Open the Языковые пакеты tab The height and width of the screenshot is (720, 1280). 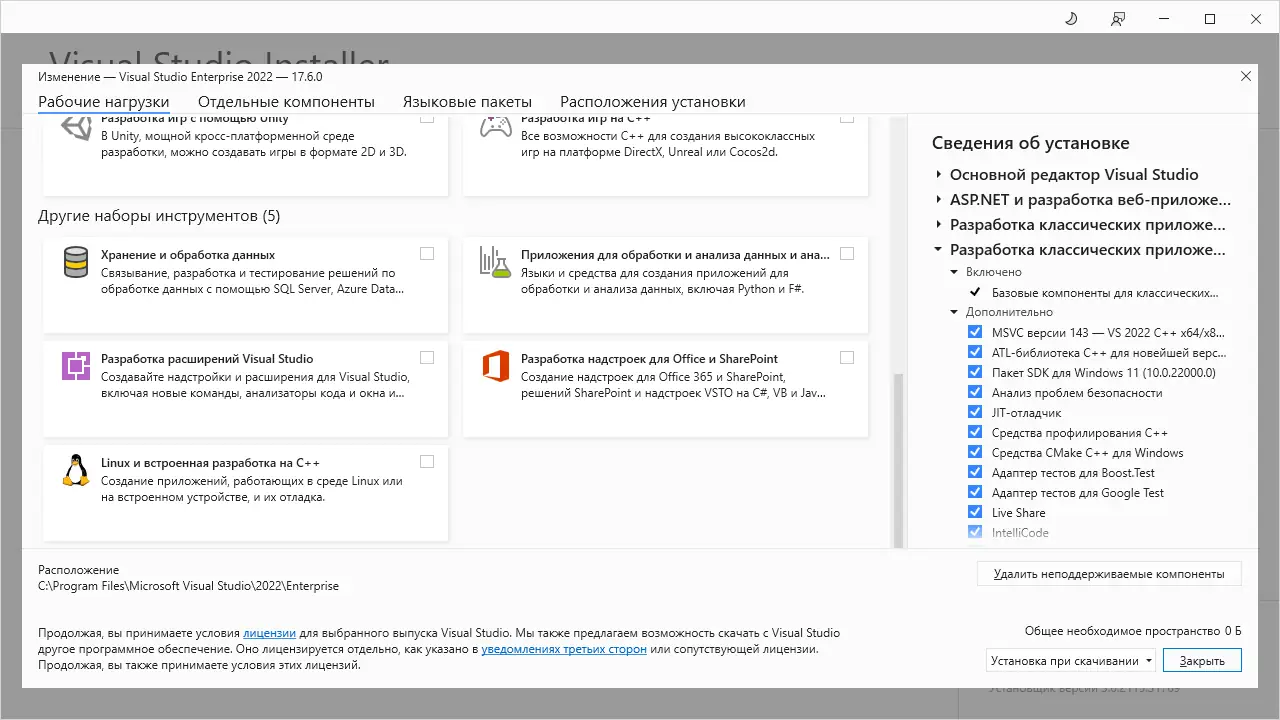coord(467,101)
